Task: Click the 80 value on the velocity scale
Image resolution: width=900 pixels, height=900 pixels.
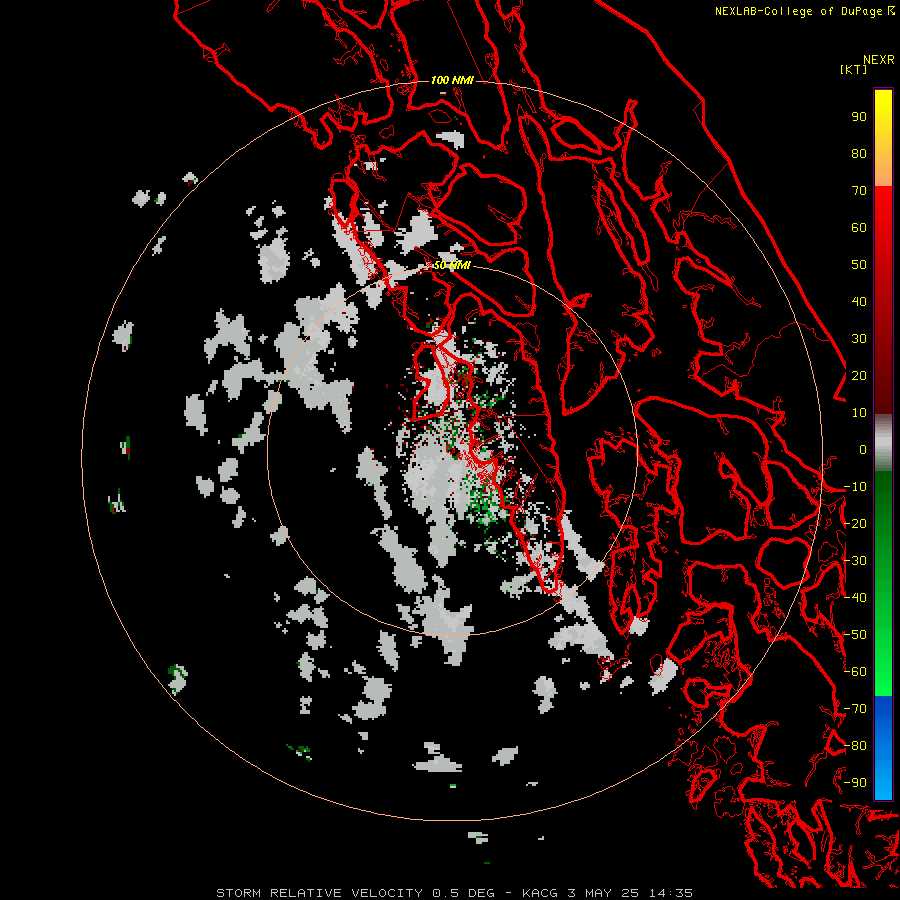Action: (x=859, y=154)
